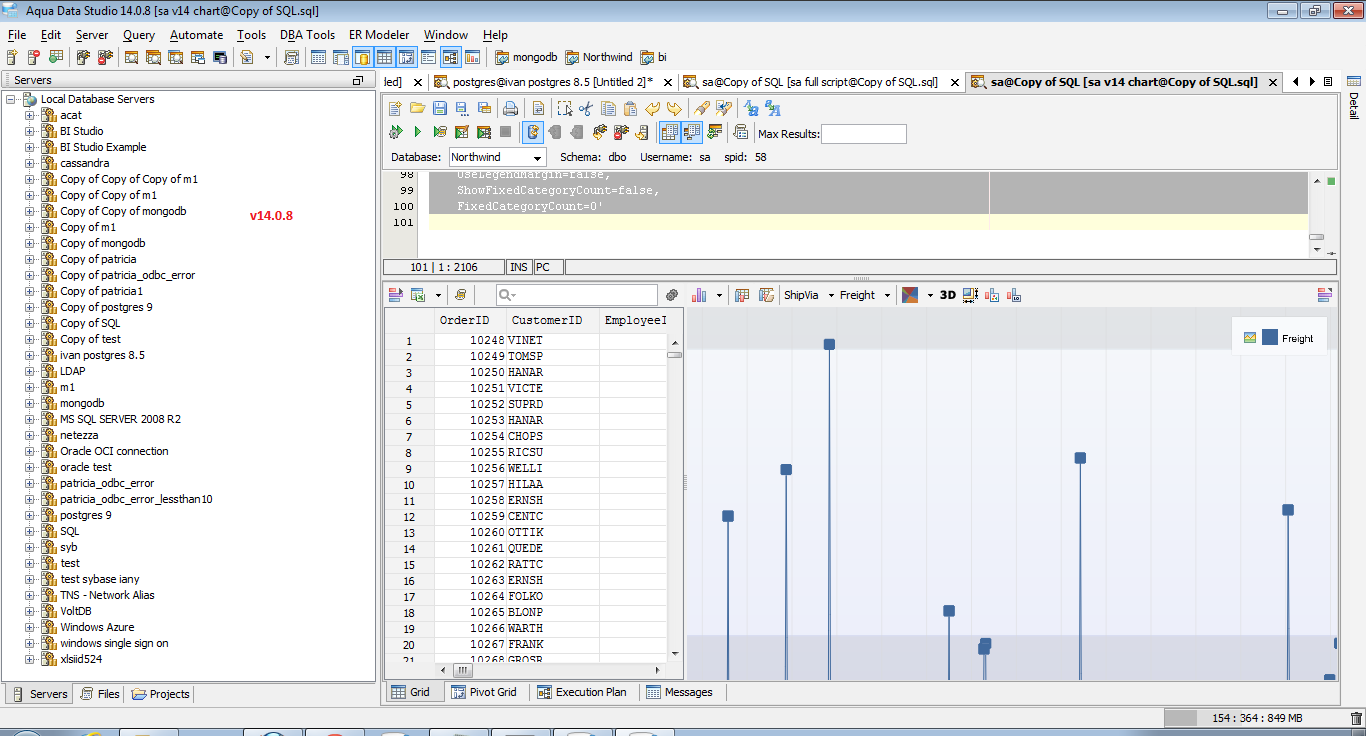Click the Undo arrow icon
The image size is (1366, 736).
[x=652, y=109]
